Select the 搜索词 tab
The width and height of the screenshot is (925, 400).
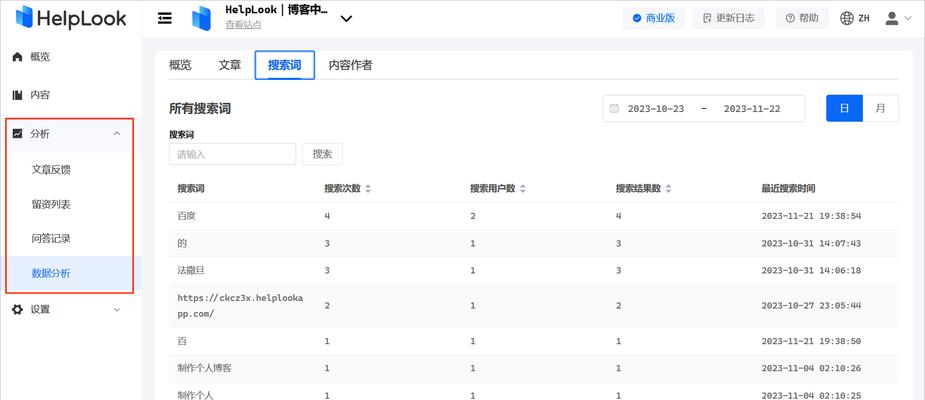(284, 65)
